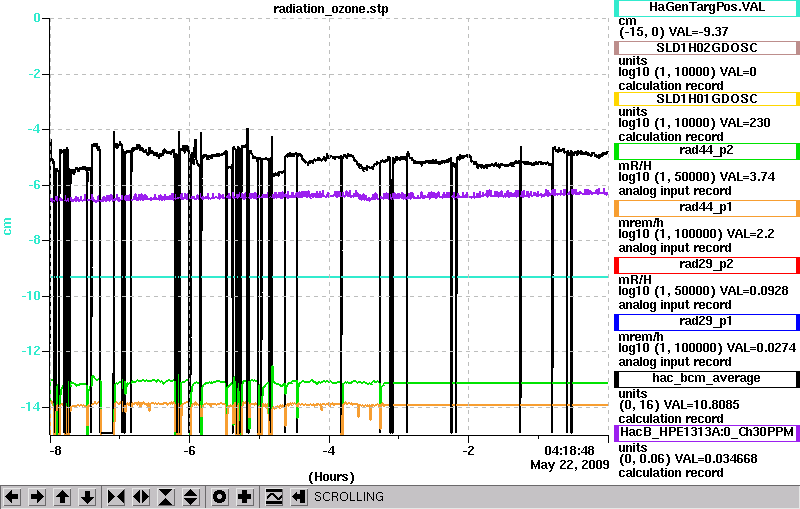
Task: Click the mrem/h unit text under rad29_p1
Action: click(641, 337)
